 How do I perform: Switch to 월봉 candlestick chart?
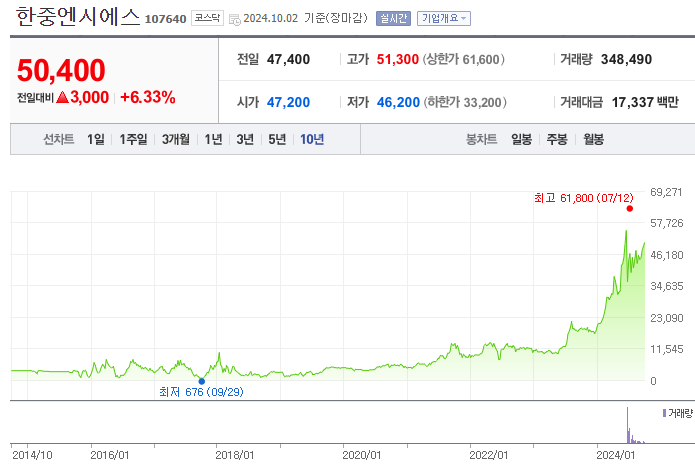click(x=593, y=140)
